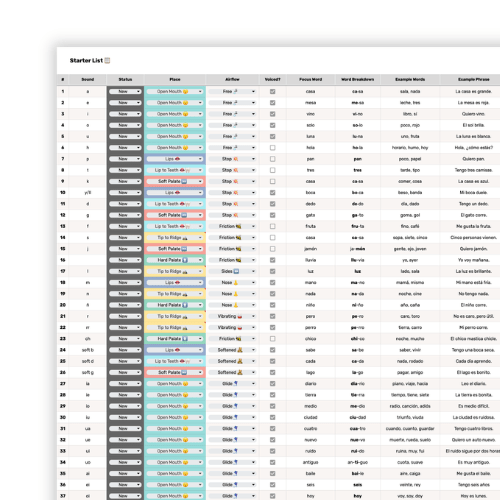Viewport: 500px width, 500px height.
Task: Click the notepad icon beside Starter List
Action: pyautogui.click(x=107, y=60)
